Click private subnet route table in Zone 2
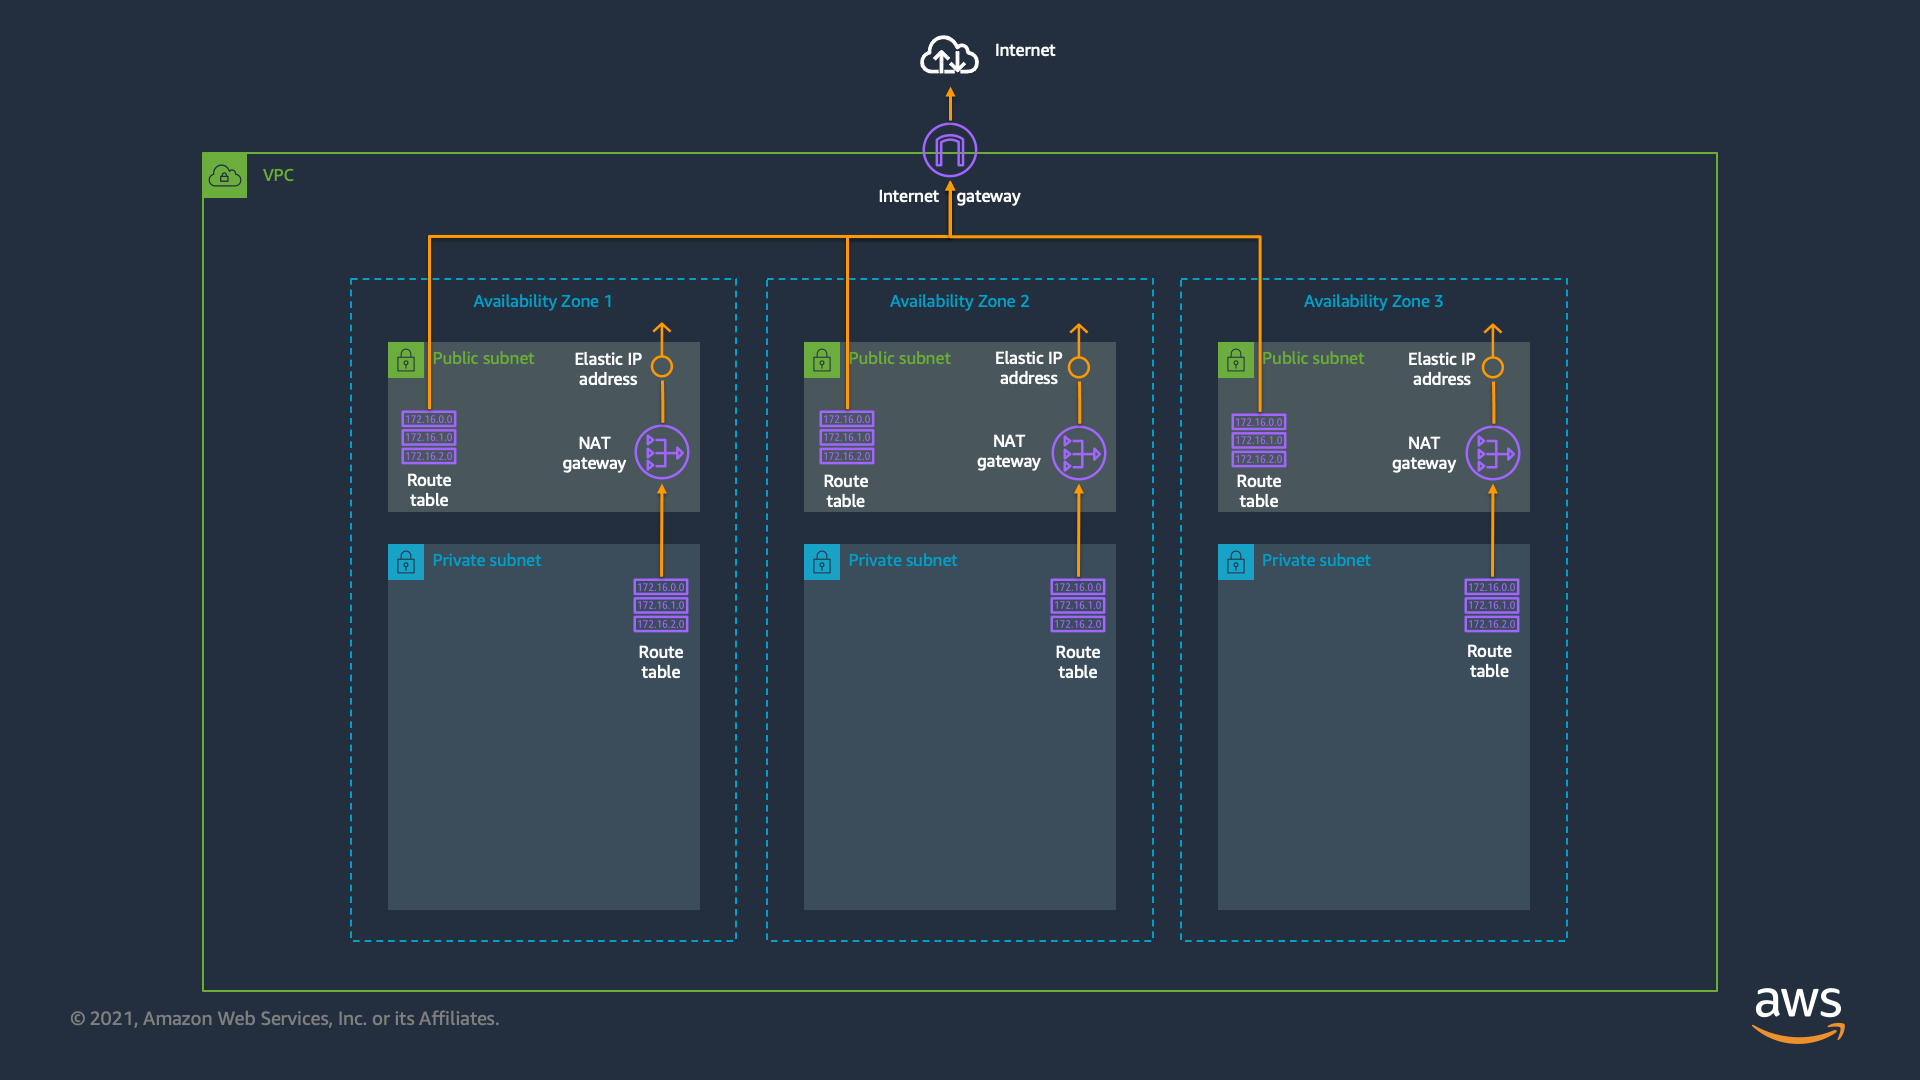Screen dimensions: 1920x1080 pos(1077,606)
